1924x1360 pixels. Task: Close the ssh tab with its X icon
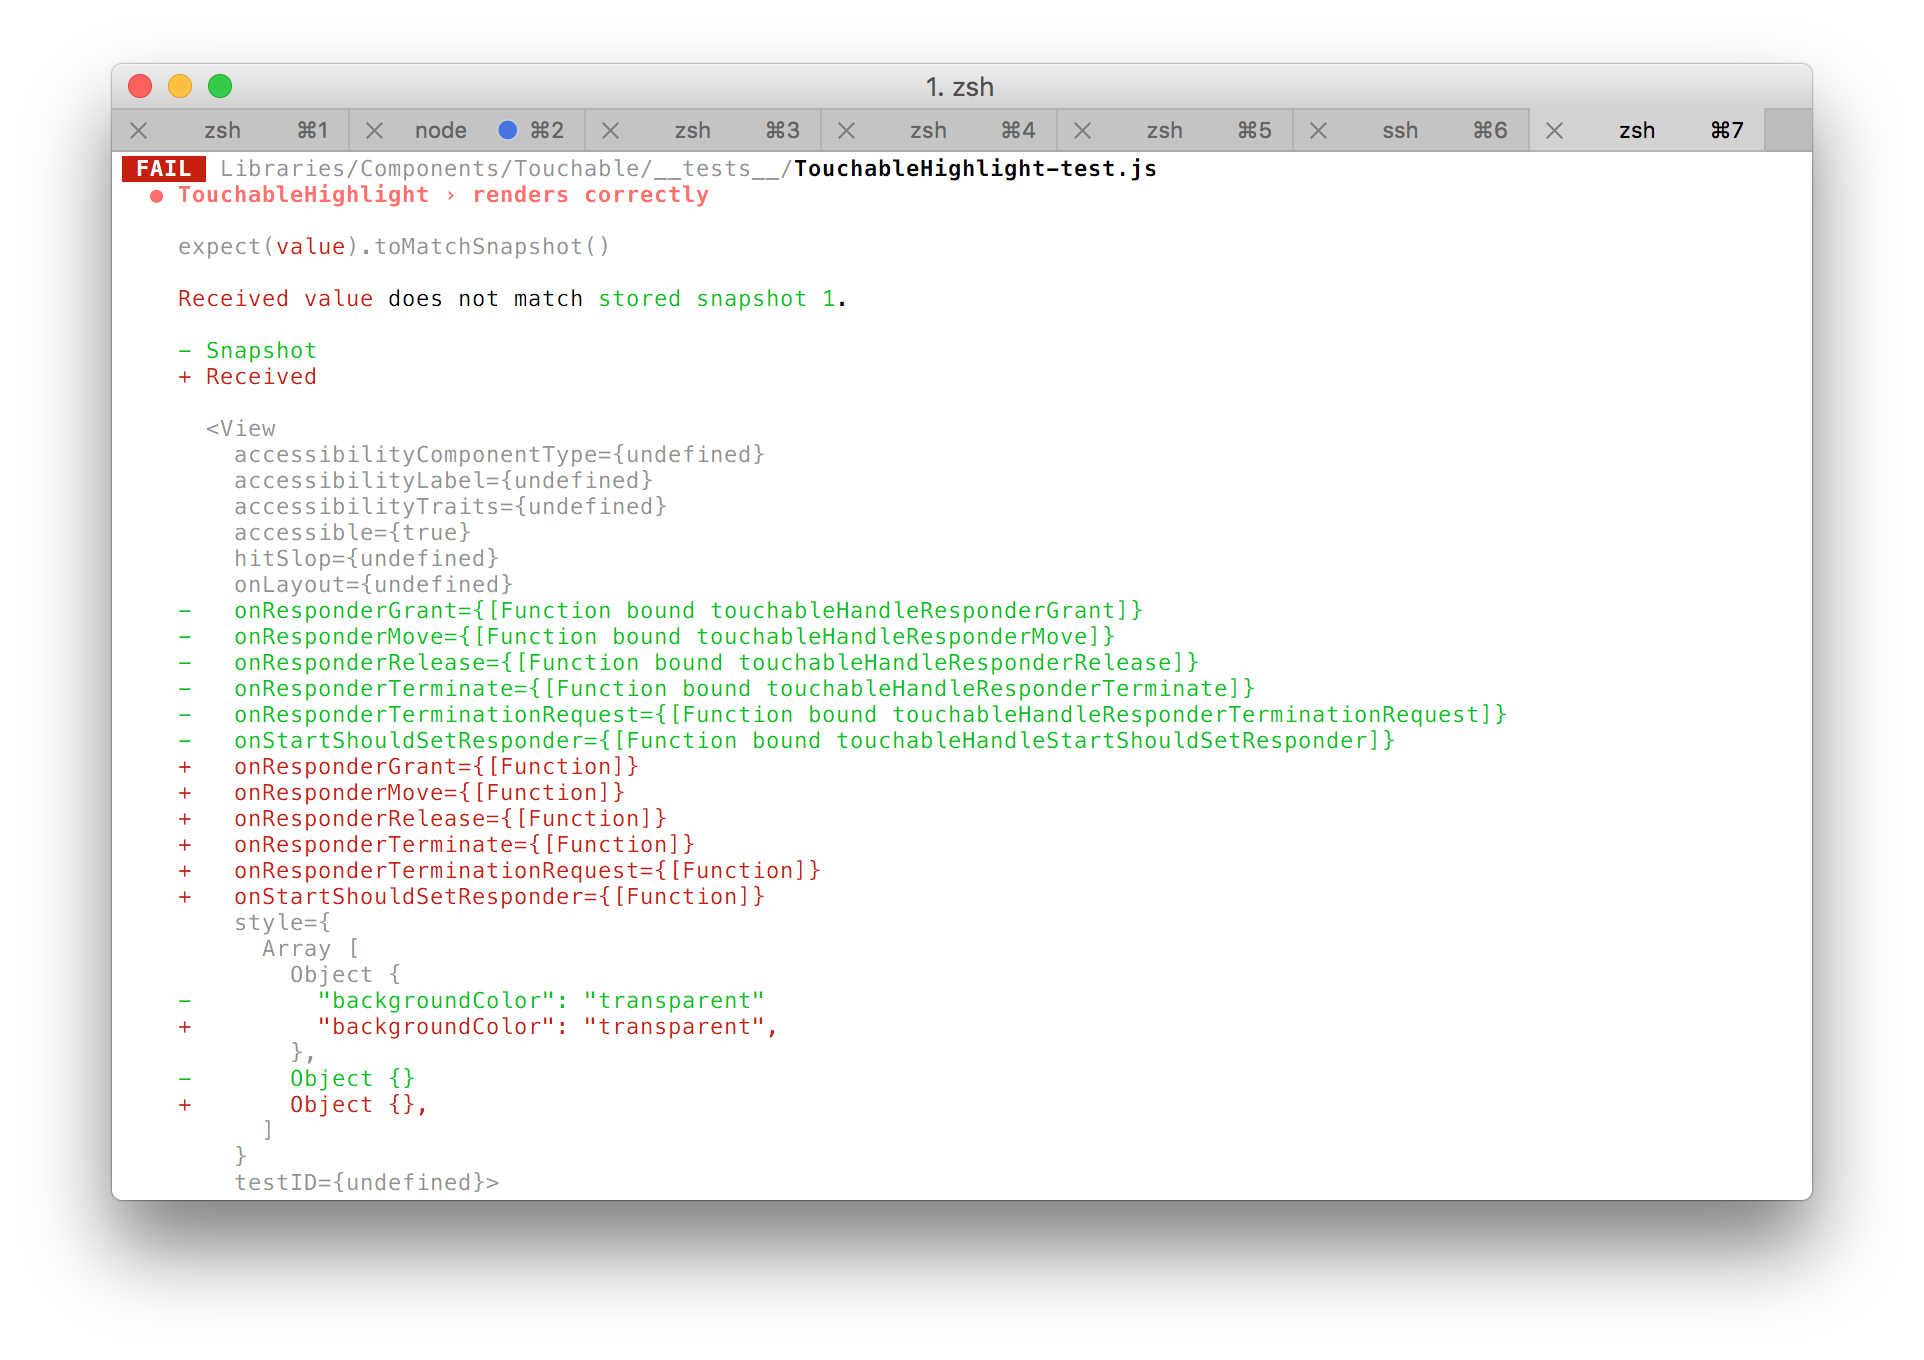point(1318,131)
